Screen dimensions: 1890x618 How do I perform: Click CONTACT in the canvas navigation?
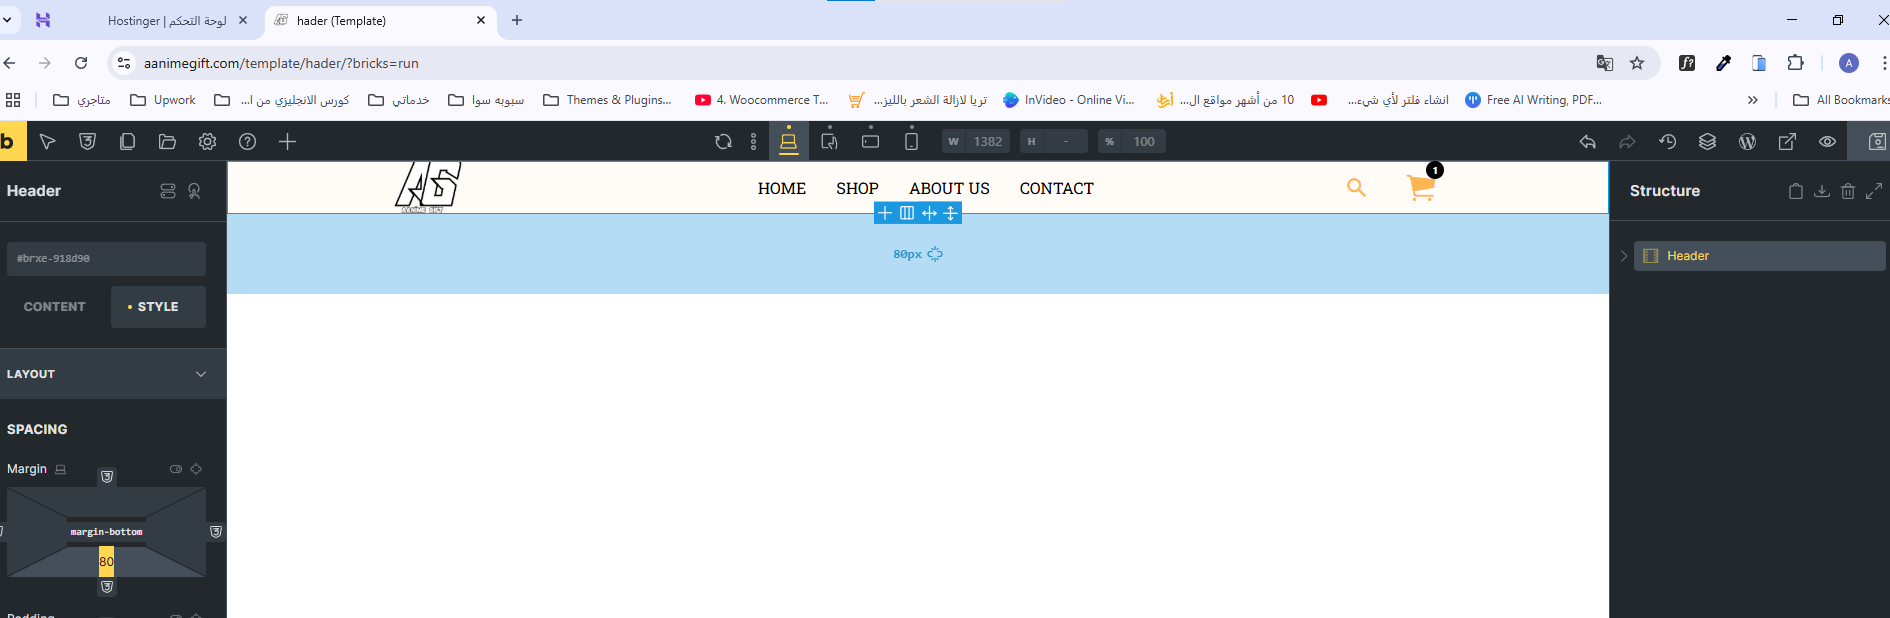pyautogui.click(x=1056, y=188)
